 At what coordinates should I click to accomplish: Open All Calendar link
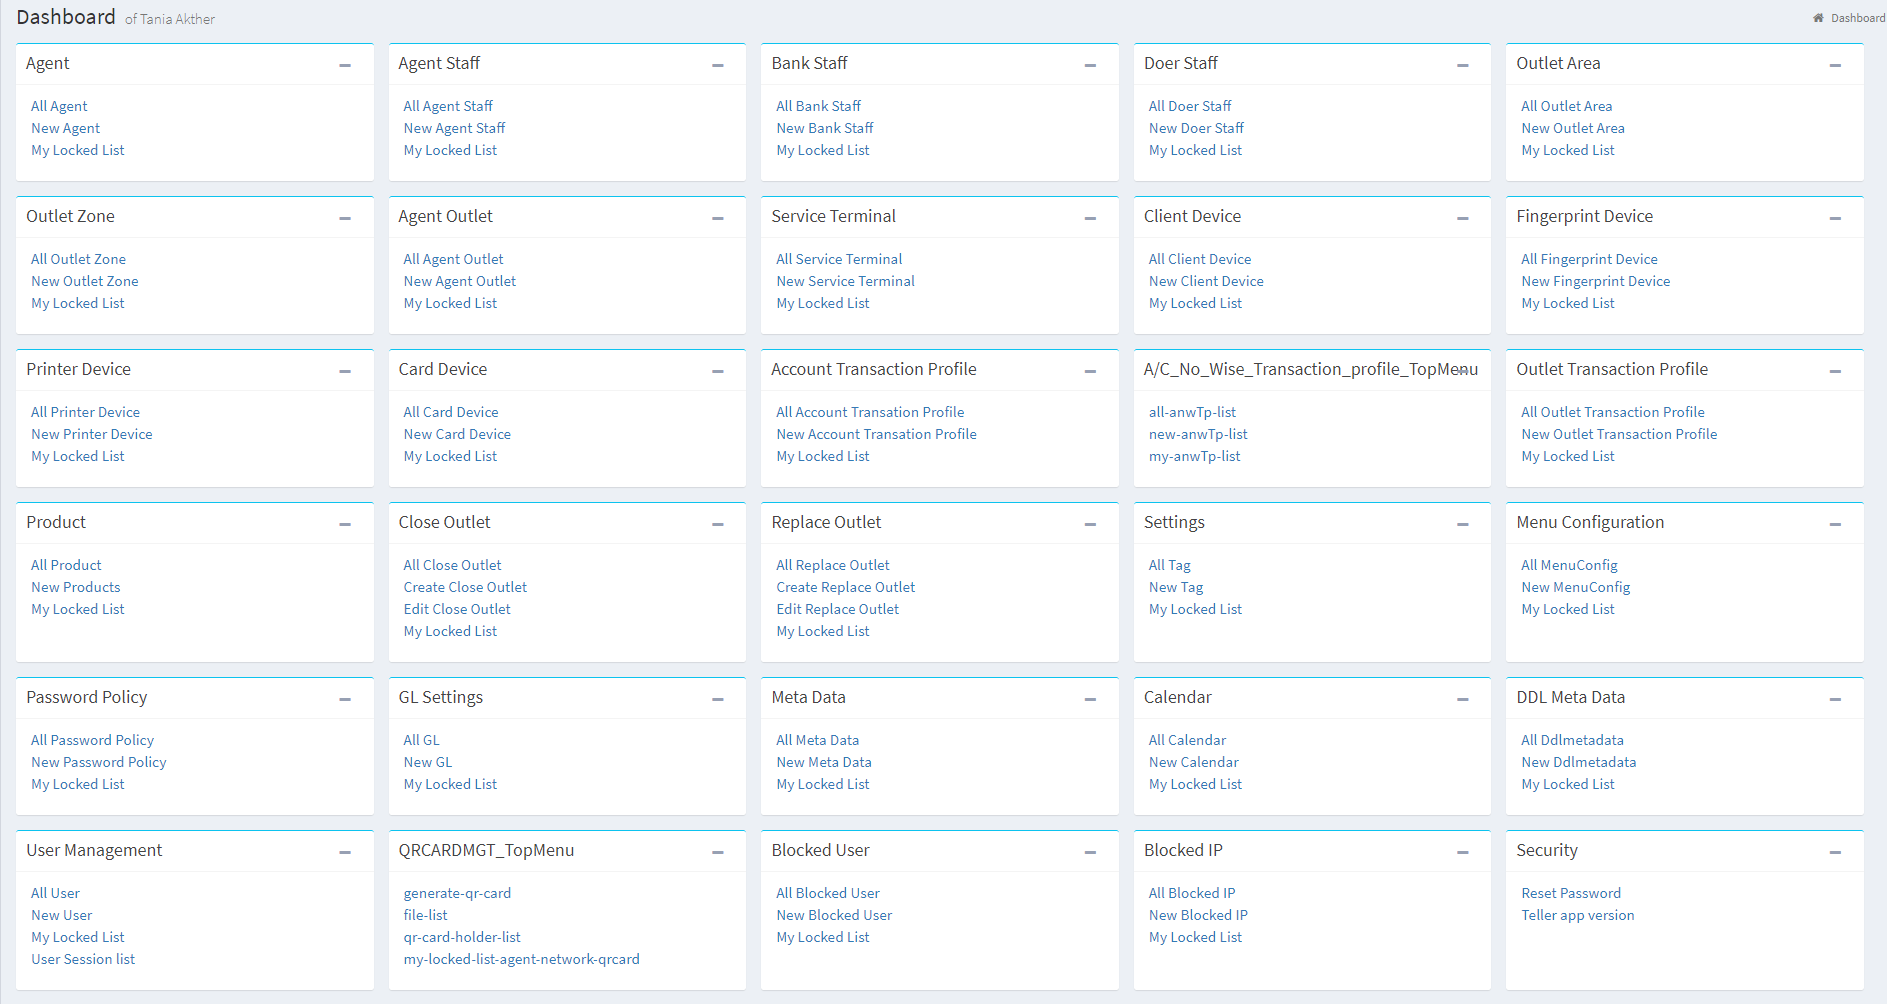click(1187, 740)
